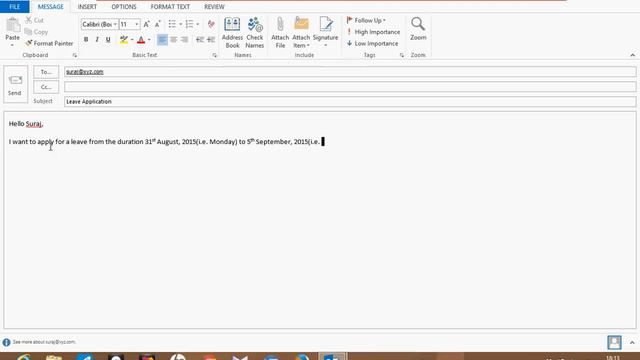
Task: Activate the Format Painter
Action: [x=49, y=43]
